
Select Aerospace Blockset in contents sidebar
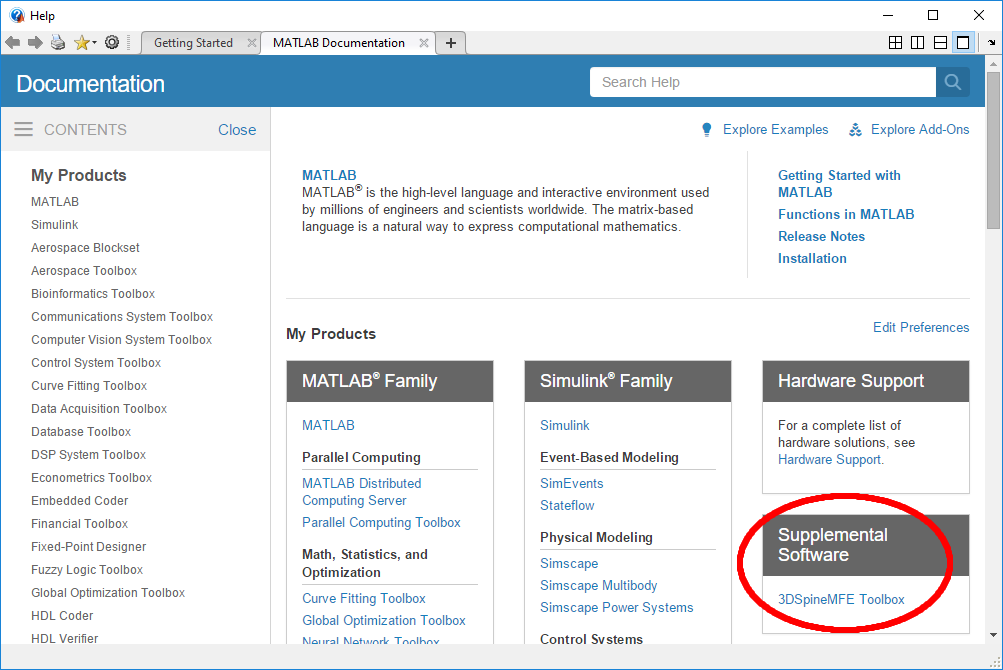point(85,248)
